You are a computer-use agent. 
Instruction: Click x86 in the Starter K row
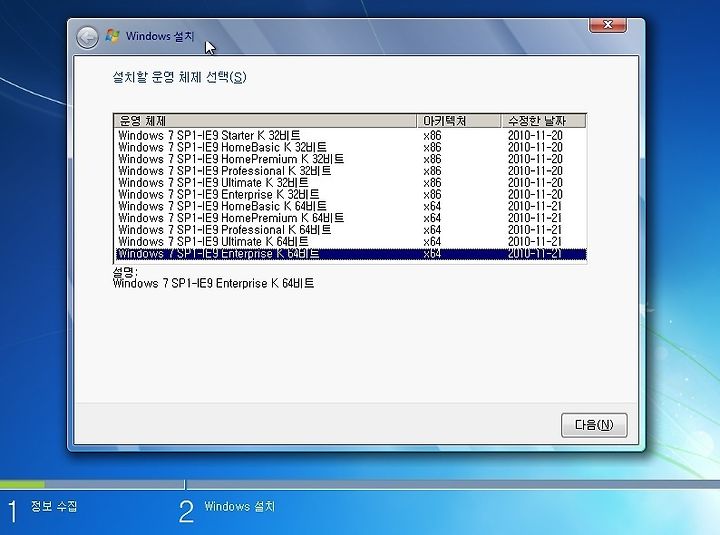pos(432,135)
